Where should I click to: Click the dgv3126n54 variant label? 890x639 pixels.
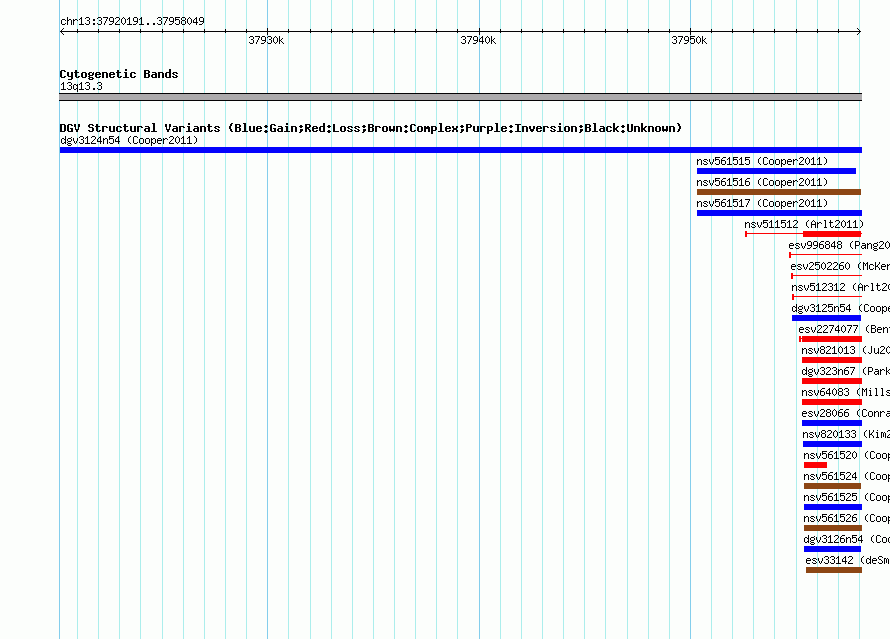tap(847, 539)
